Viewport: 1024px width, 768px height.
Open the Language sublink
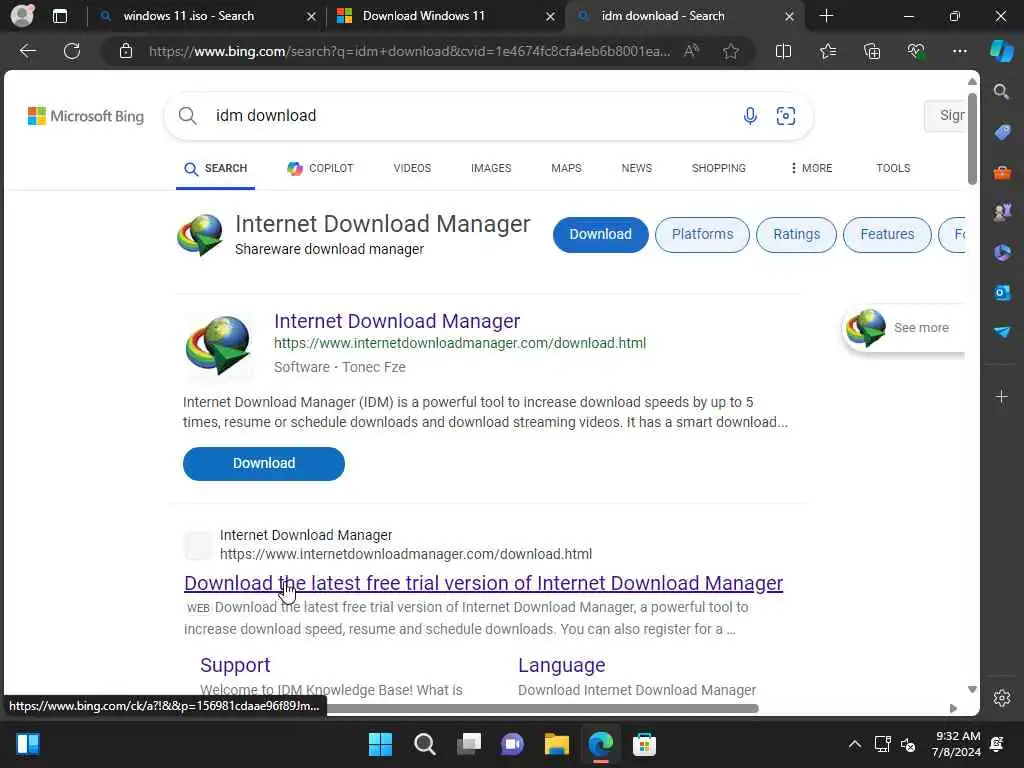[x=562, y=665]
